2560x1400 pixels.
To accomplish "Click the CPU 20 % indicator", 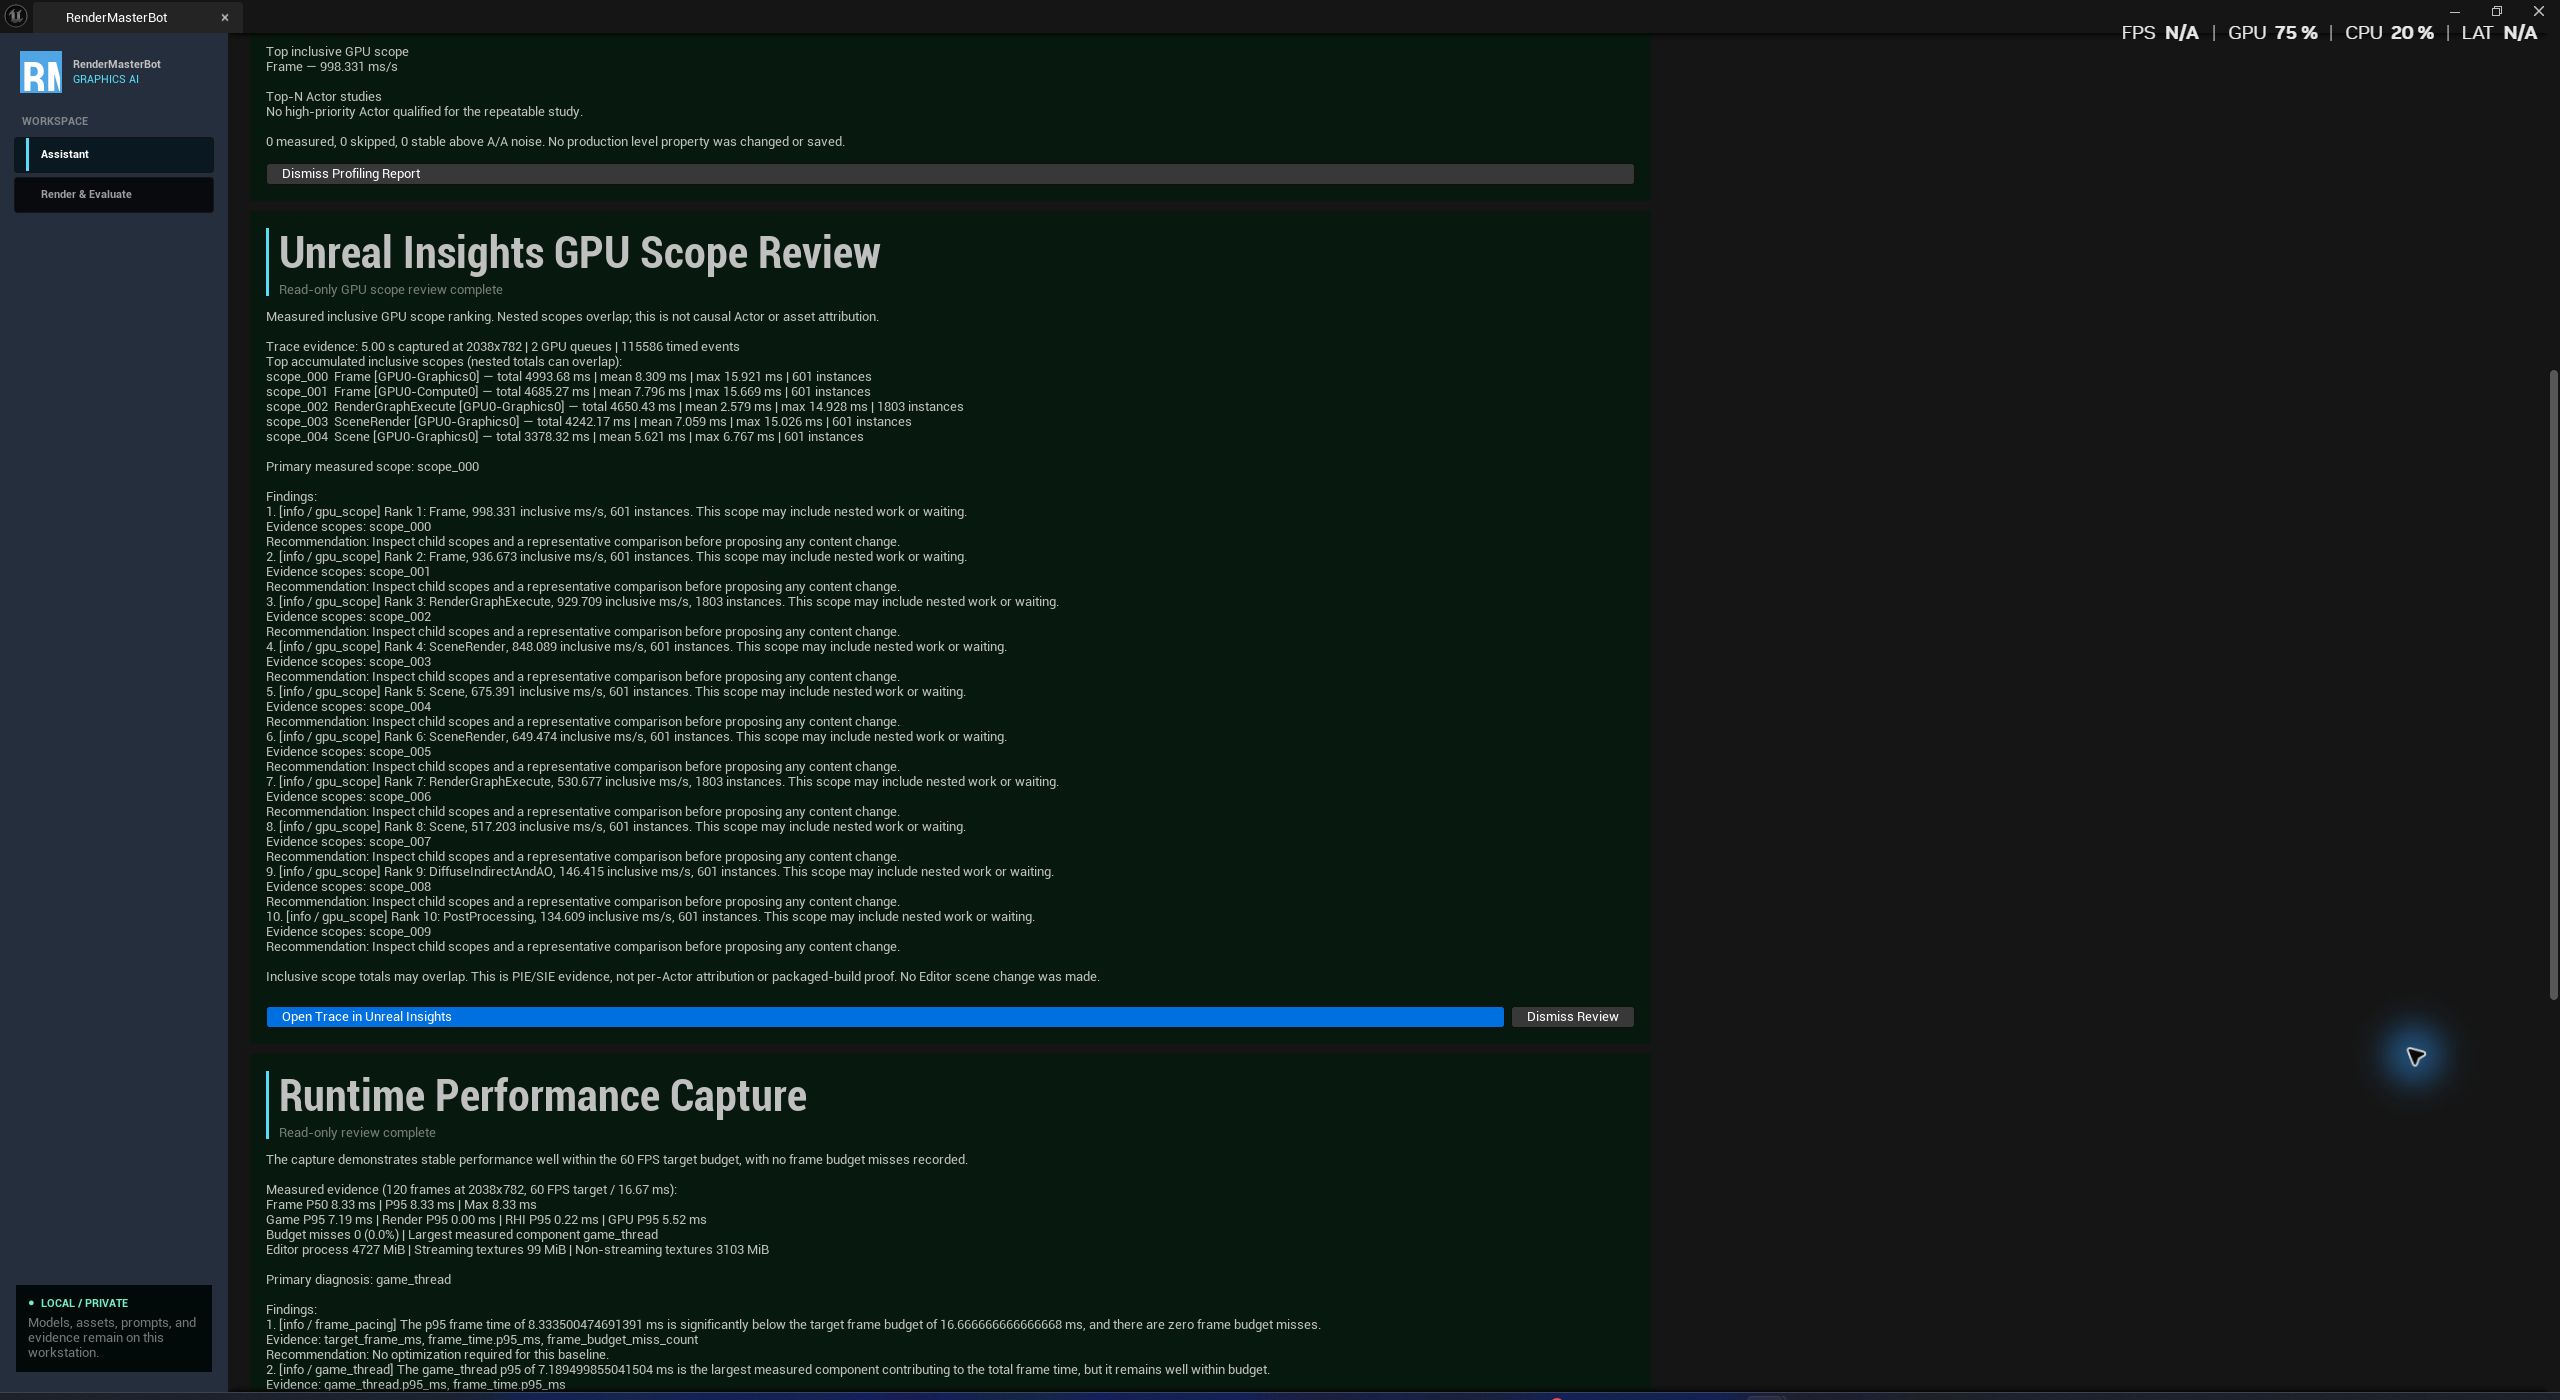I will click(x=2389, y=33).
